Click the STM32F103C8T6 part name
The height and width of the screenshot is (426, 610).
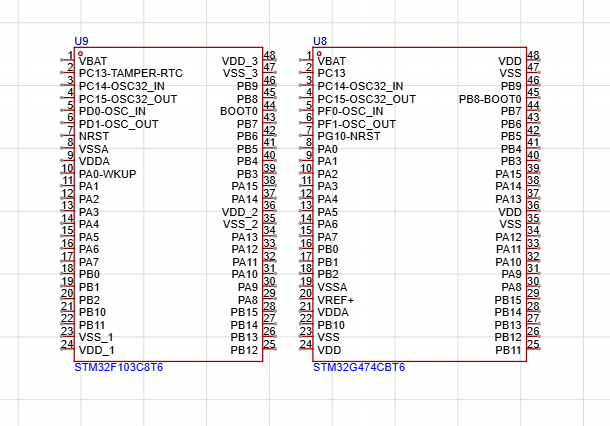coord(119,367)
